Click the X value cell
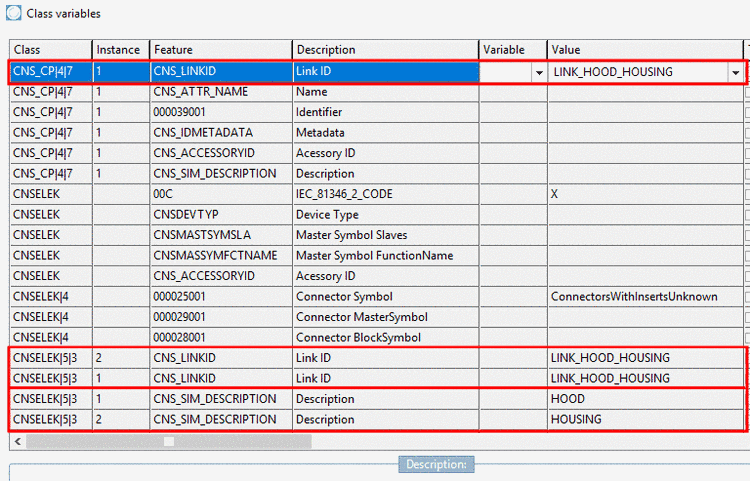Image resolution: width=750 pixels, height=481 pixels. coord(645,194)
